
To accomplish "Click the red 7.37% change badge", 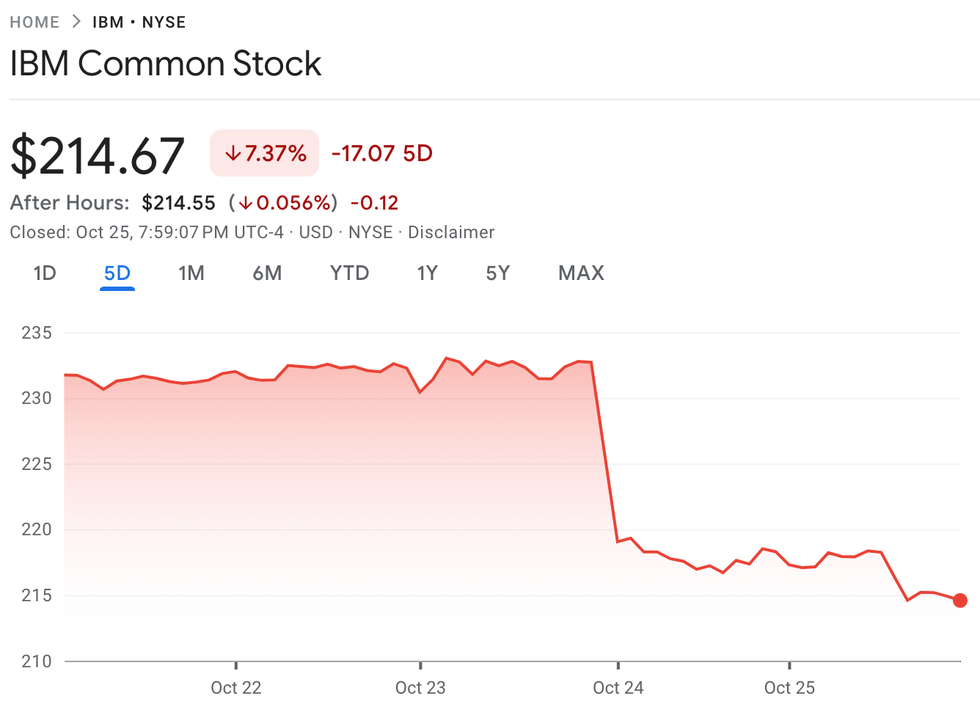I will (x=264, y=154).
